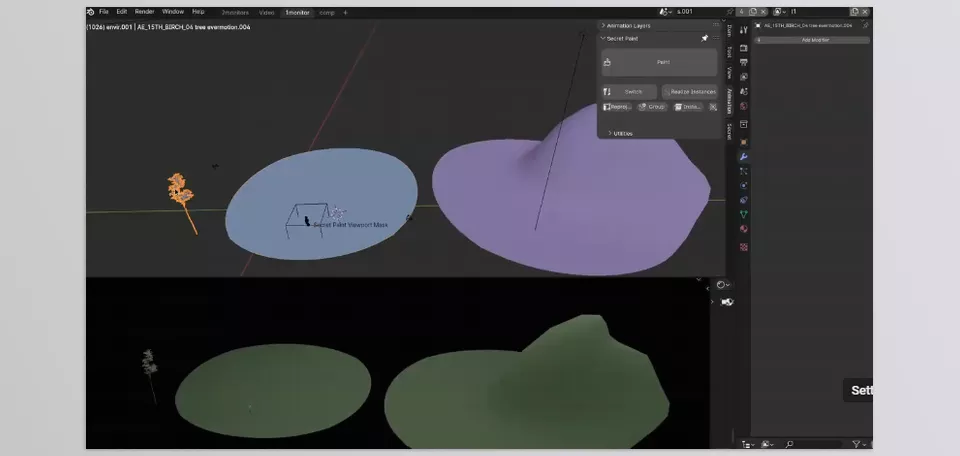Create a new scene copy icon
The width and height of the screenshot is (960, 456).
click(753, 12)
